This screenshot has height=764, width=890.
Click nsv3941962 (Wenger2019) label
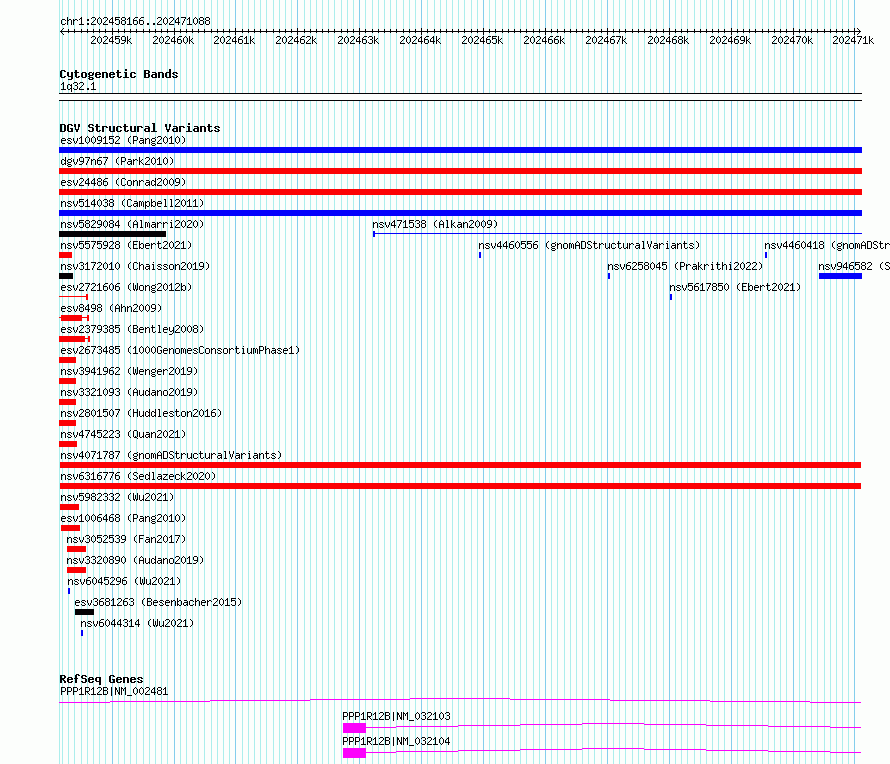coord(129,371)
